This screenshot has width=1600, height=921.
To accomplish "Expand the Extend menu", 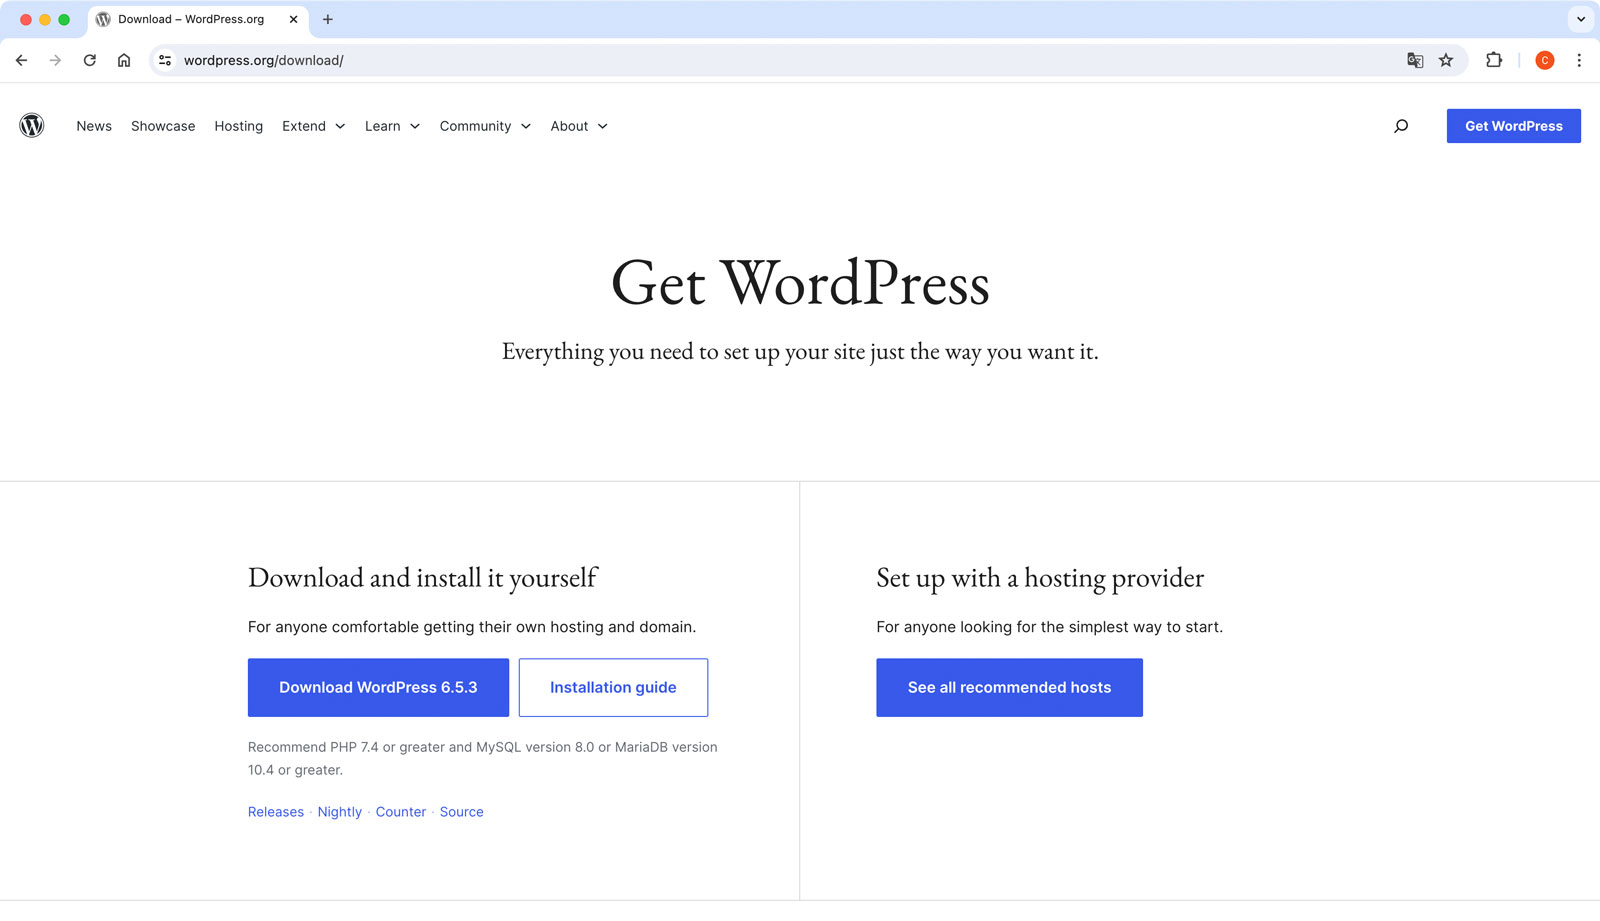I will click(314, 126).
